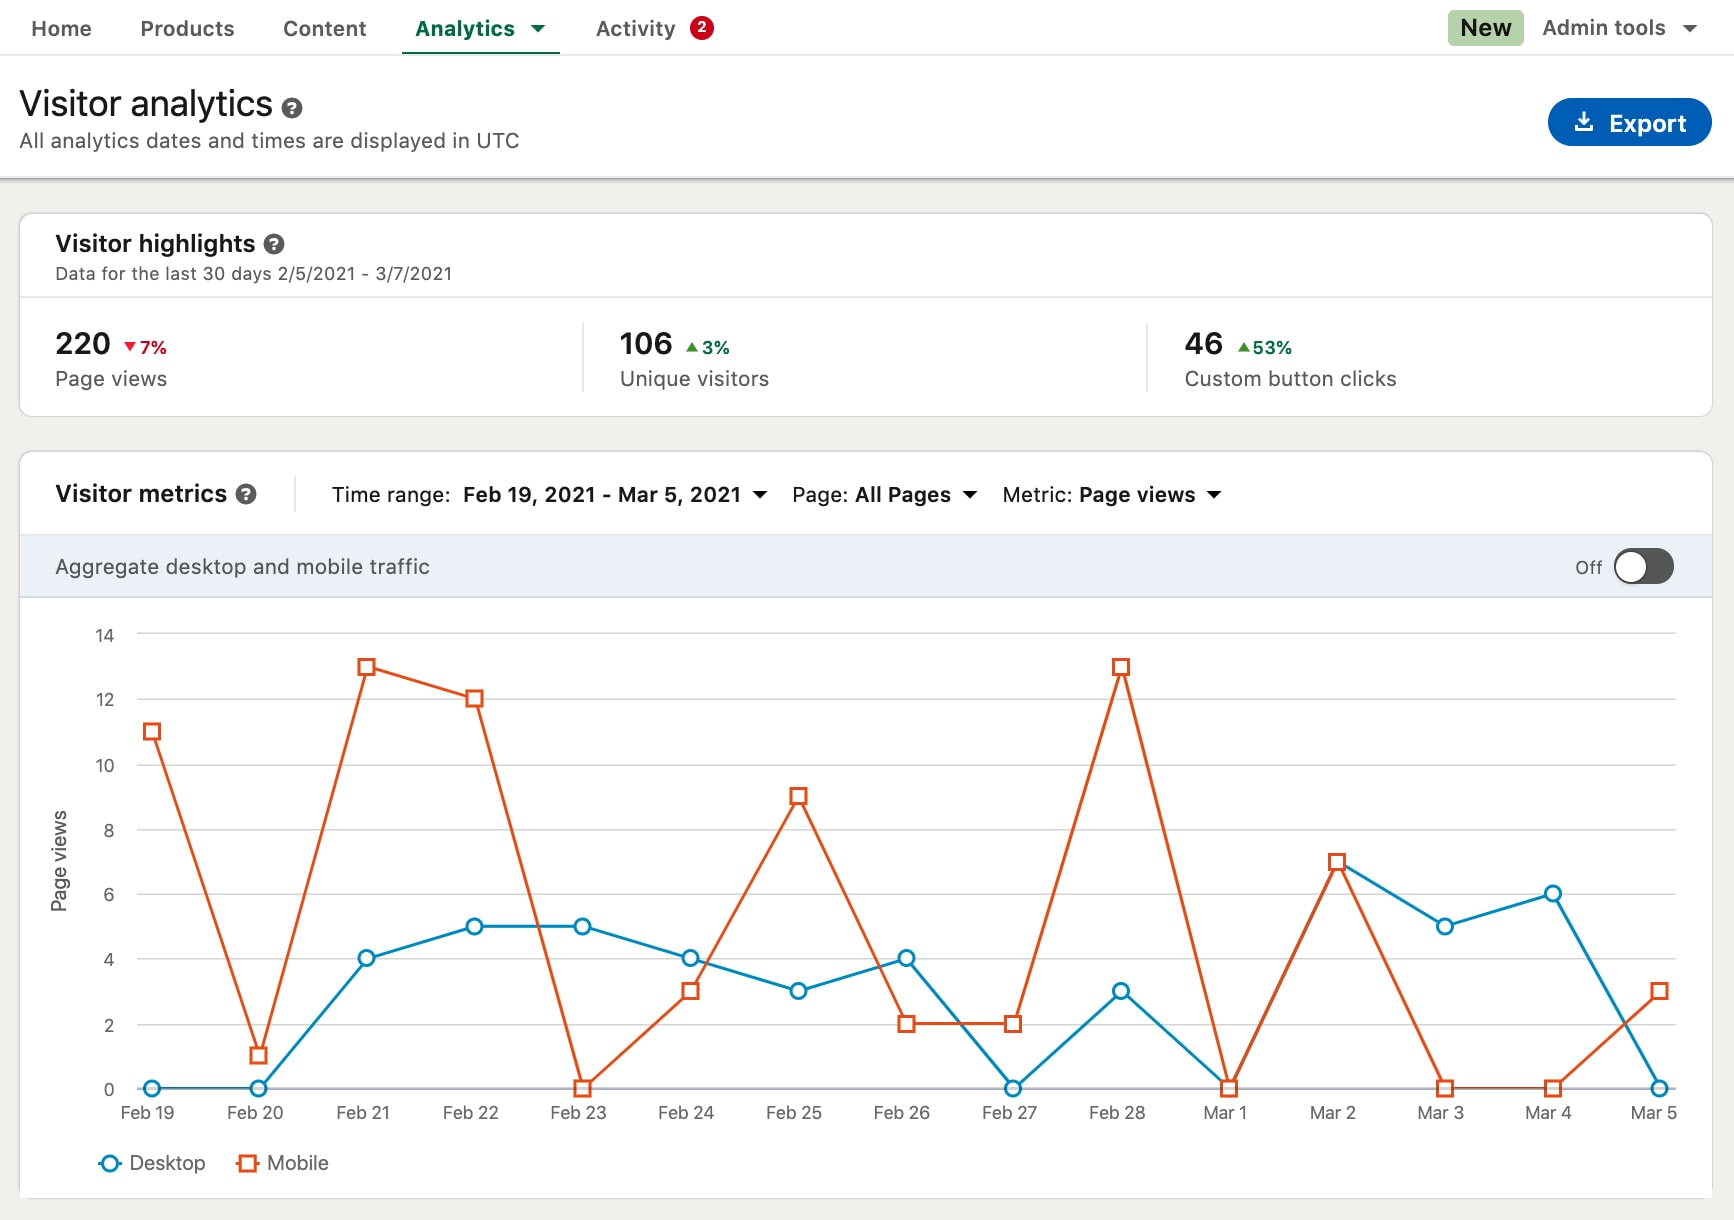Click the red notification badge on Activity

[700, 28]
